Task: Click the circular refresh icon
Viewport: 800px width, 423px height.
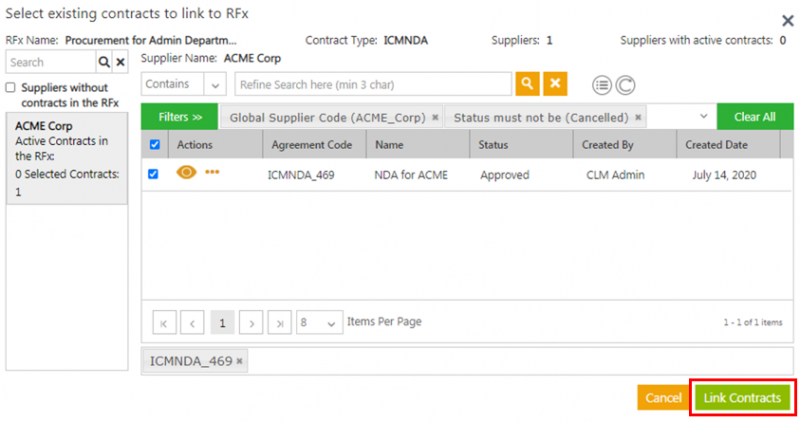Action: [626, 85]
